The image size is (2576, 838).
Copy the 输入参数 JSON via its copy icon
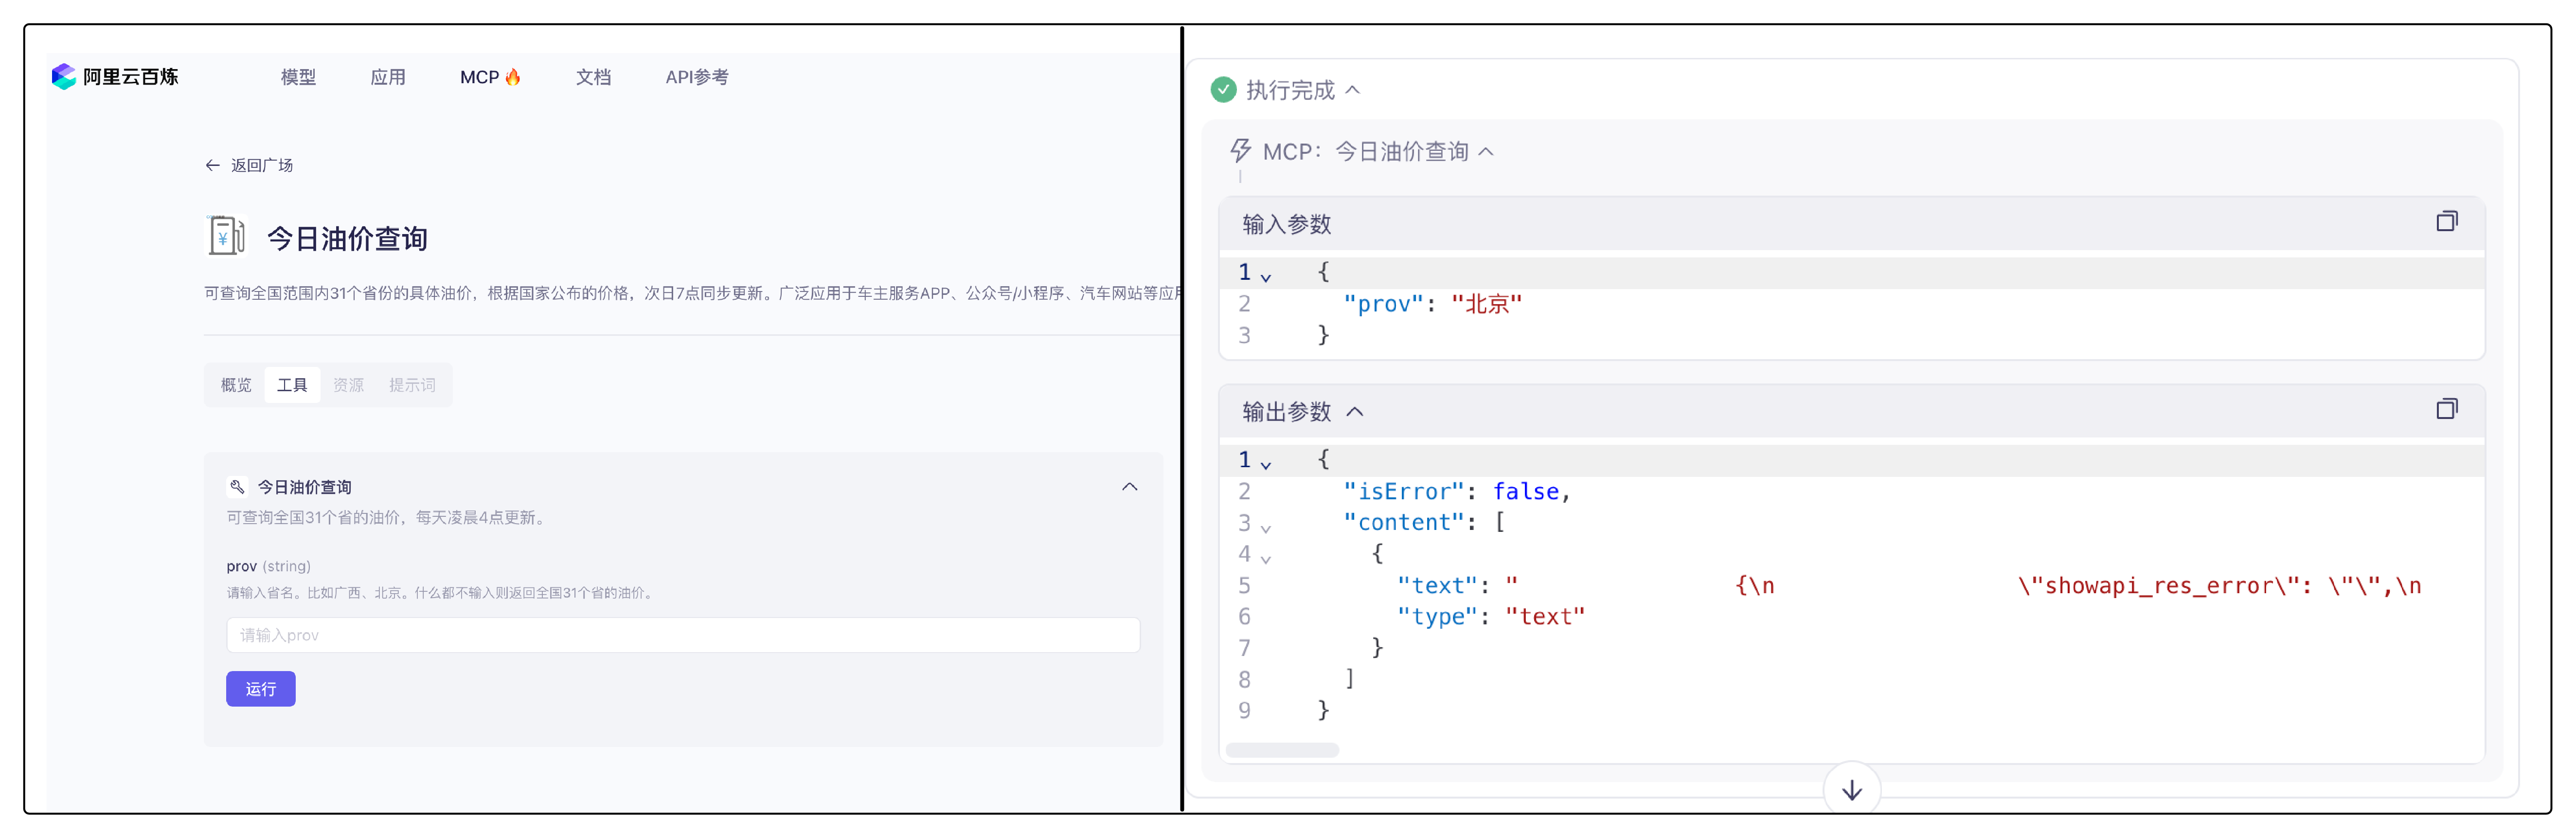(x=2447, y=220)
